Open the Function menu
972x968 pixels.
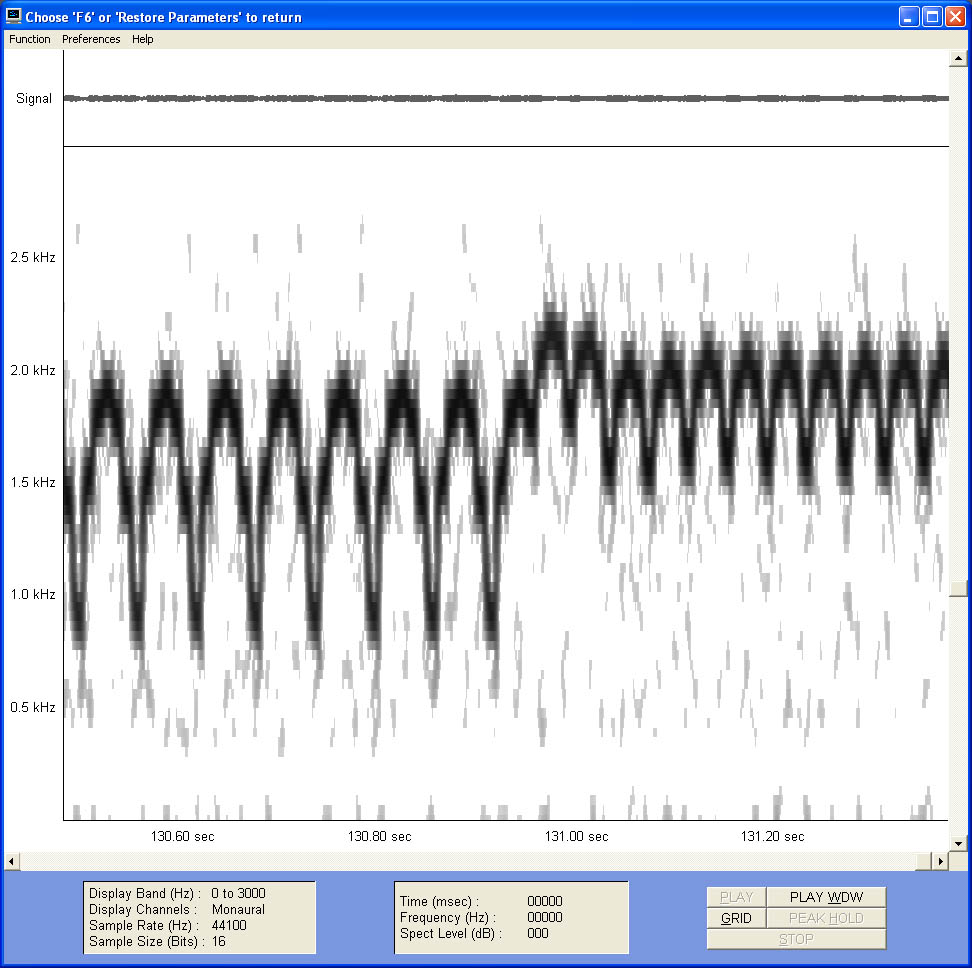30,39
